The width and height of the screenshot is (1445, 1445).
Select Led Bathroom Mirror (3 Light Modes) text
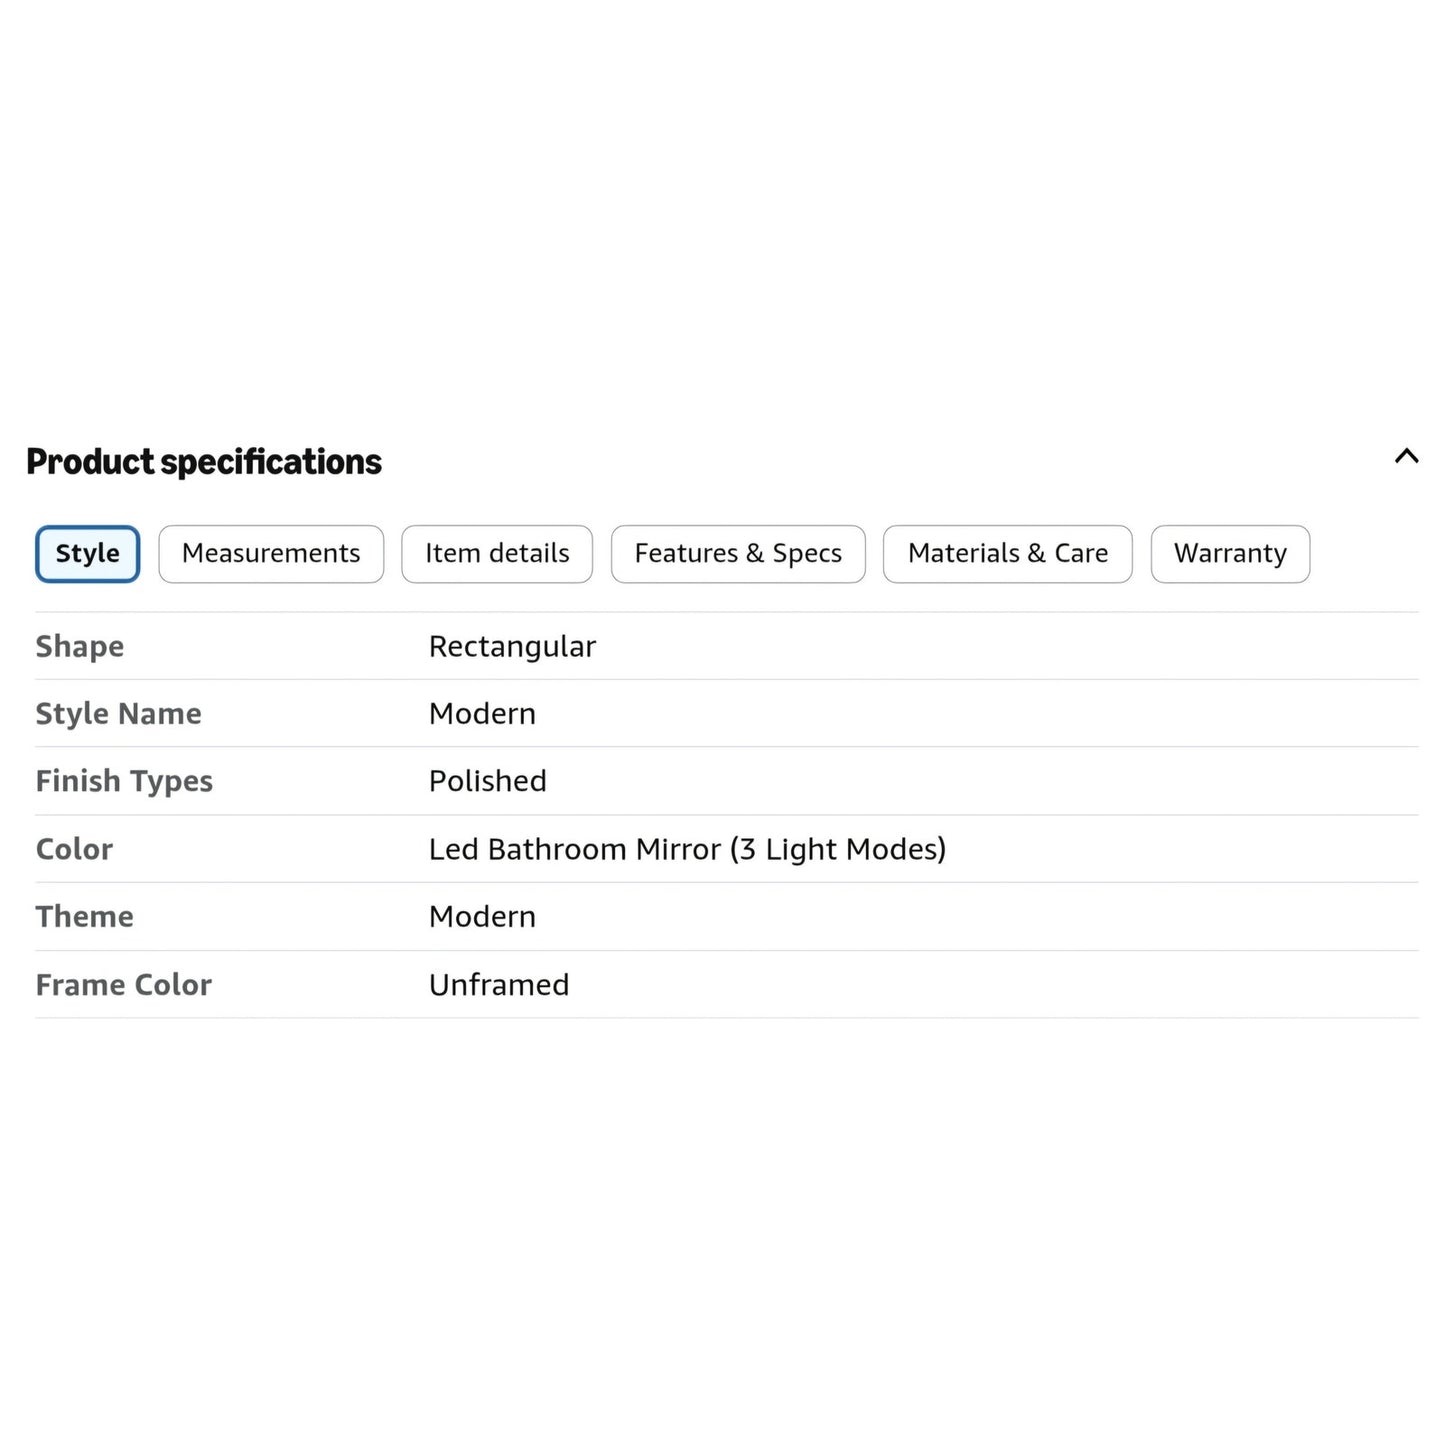(687, 849)
